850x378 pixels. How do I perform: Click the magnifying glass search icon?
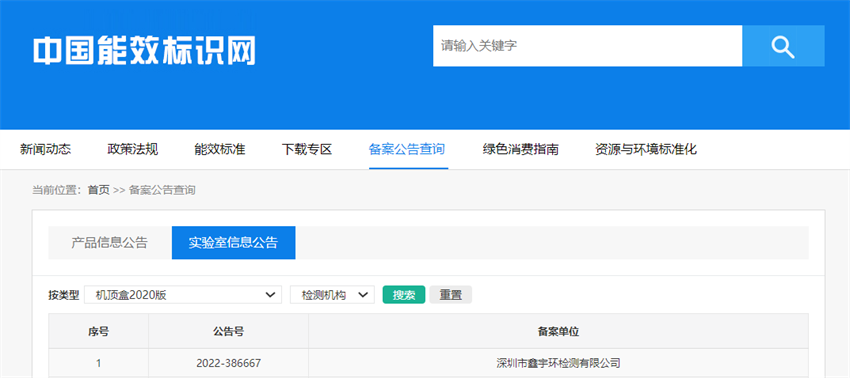(x=783, y=46)
